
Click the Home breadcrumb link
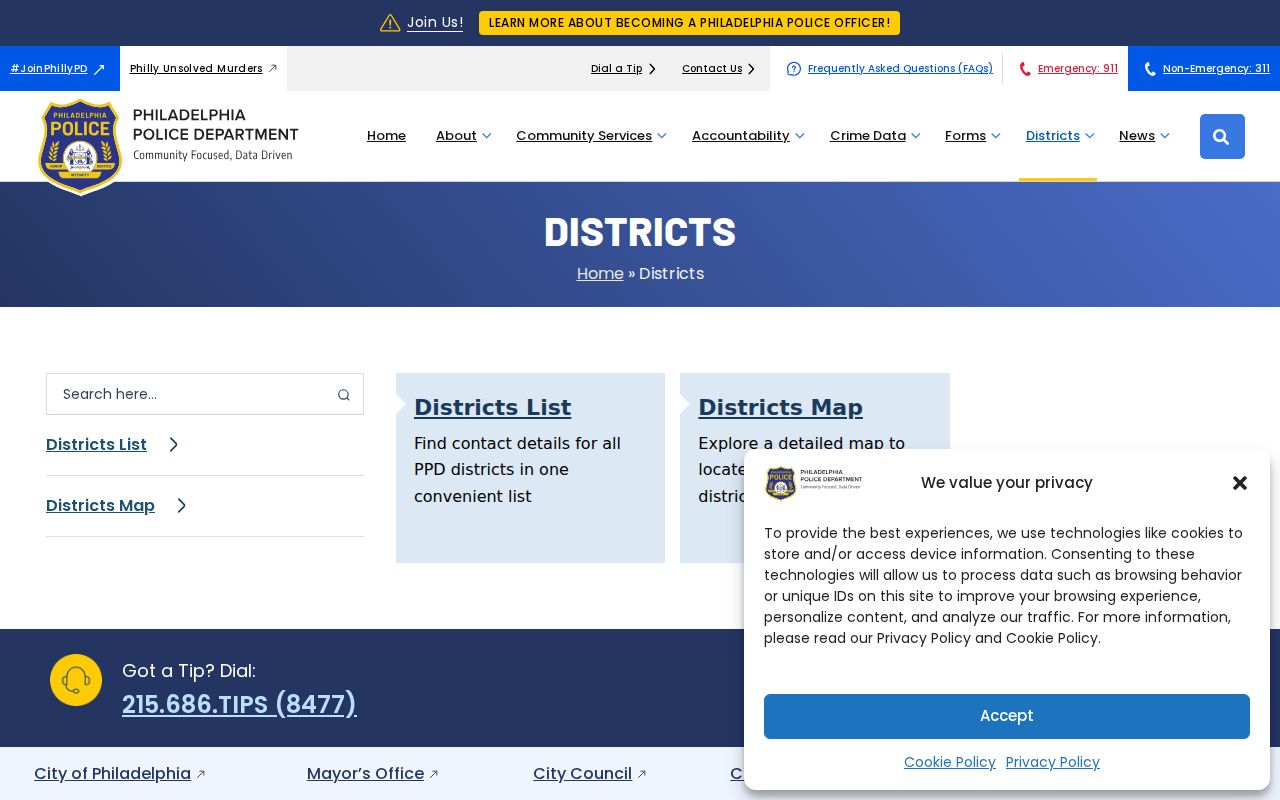[x=600, y=274]
